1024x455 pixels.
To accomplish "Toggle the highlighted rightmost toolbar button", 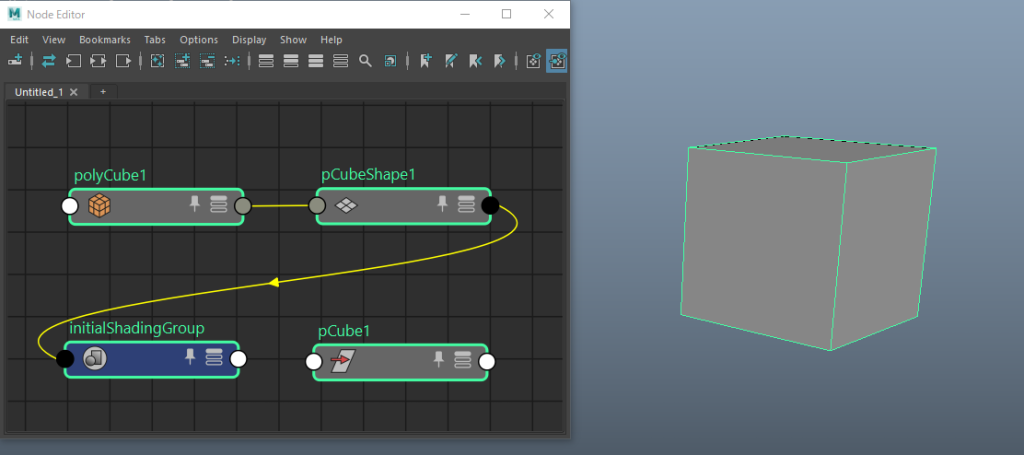I will tap(557, 61).
